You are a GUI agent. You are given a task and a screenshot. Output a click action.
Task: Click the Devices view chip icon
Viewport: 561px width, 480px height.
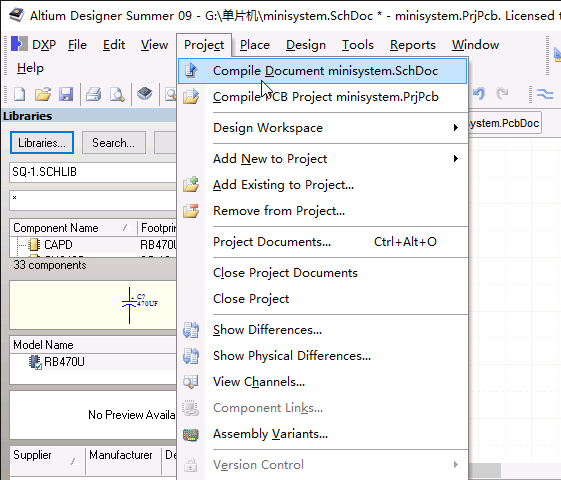145,94
